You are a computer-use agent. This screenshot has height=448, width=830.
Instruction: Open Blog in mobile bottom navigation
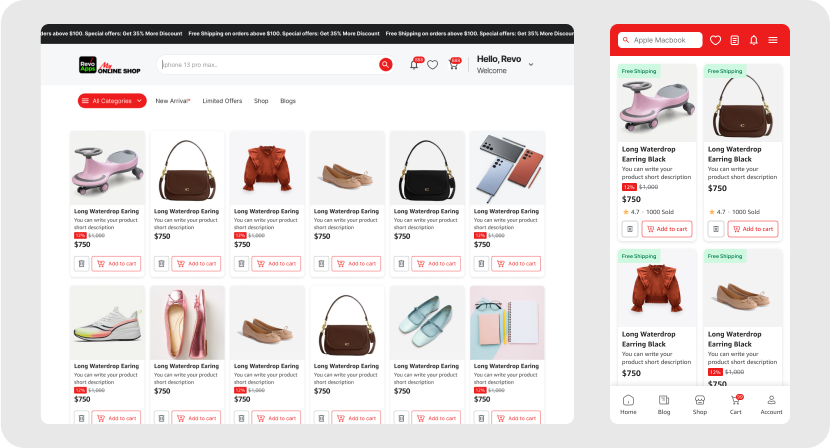coord(664,404)
